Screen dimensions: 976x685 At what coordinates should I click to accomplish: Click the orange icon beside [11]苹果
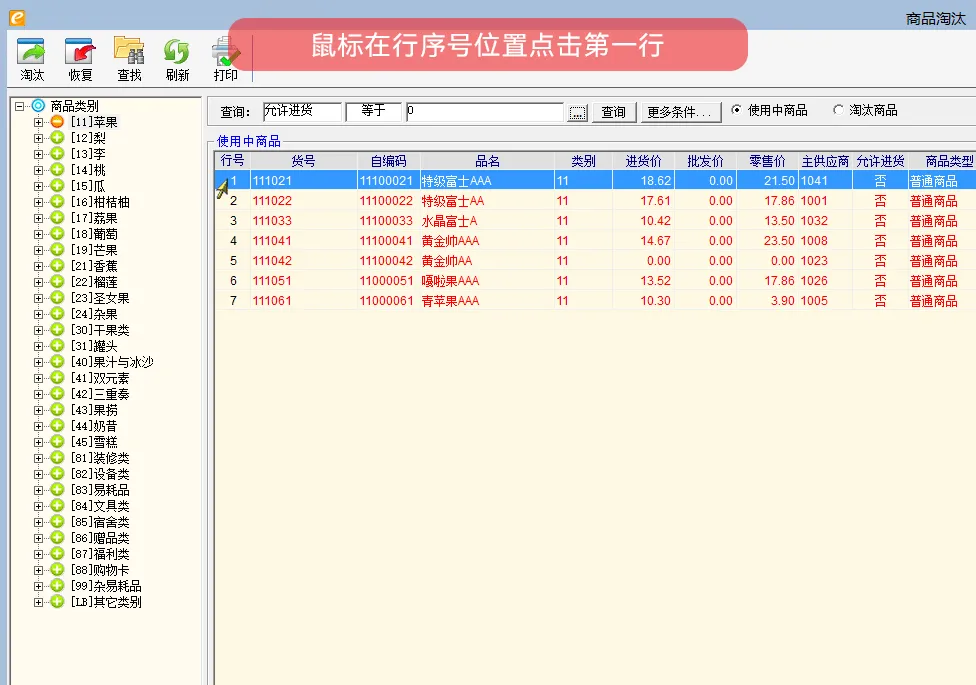point(58,122)
